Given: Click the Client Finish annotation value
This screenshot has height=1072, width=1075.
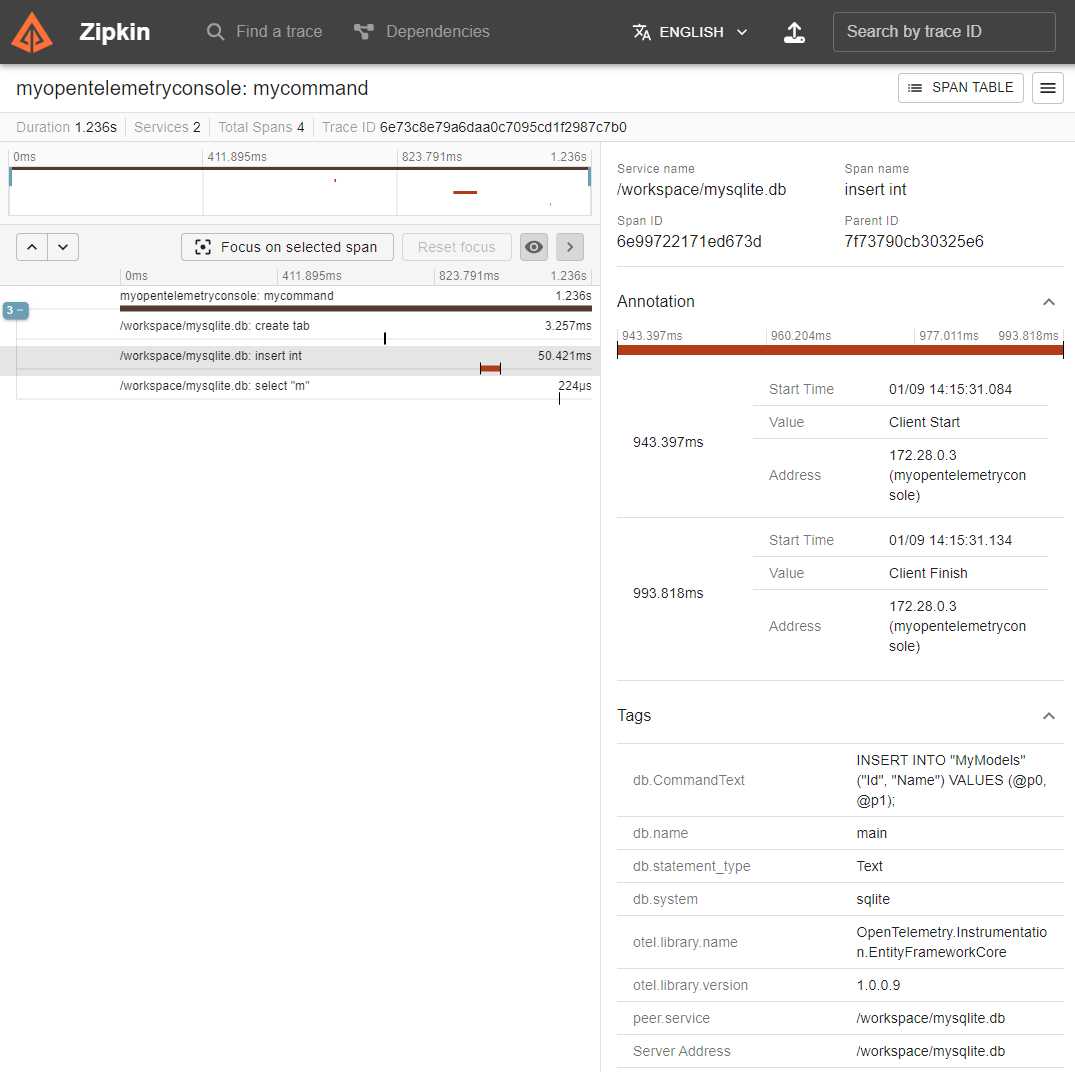Looking at the screenshot, I should tap(928, 573).
